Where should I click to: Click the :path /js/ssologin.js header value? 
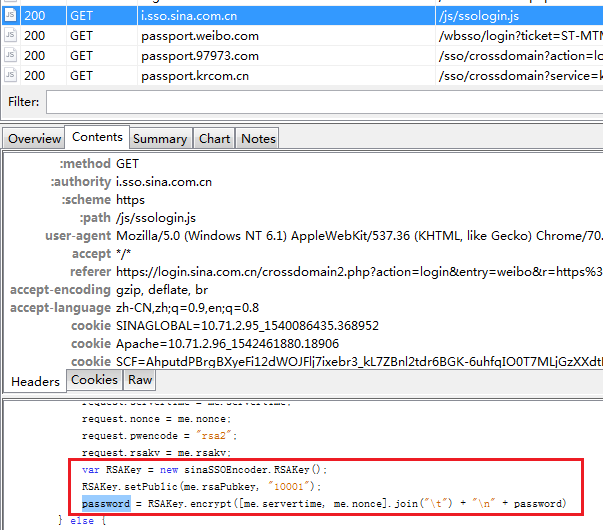click(x=156, y=218)
